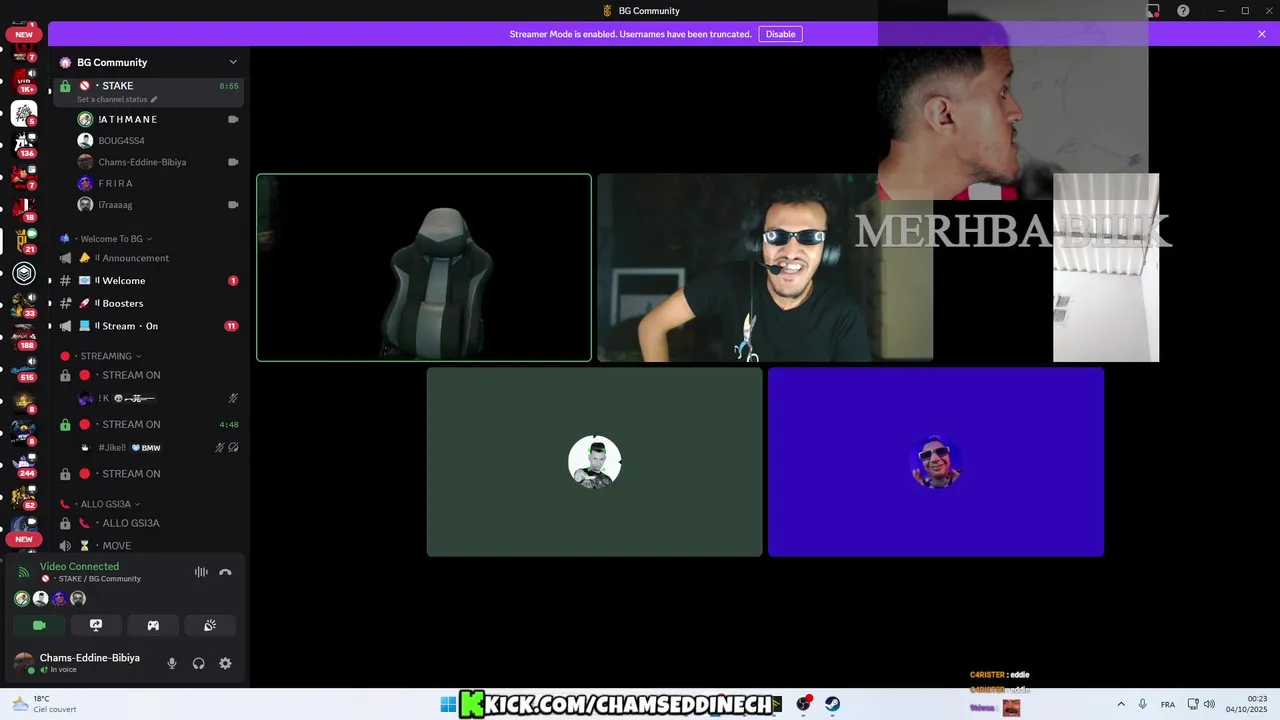The image size is (1280, 720).
Task: Dismiss the Streamer Mode banner
Action: click(x=1262, y=34)
